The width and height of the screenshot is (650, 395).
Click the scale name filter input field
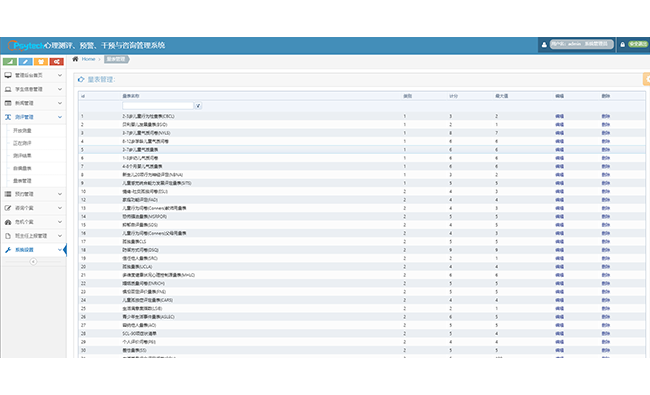(x=158, y=106)
